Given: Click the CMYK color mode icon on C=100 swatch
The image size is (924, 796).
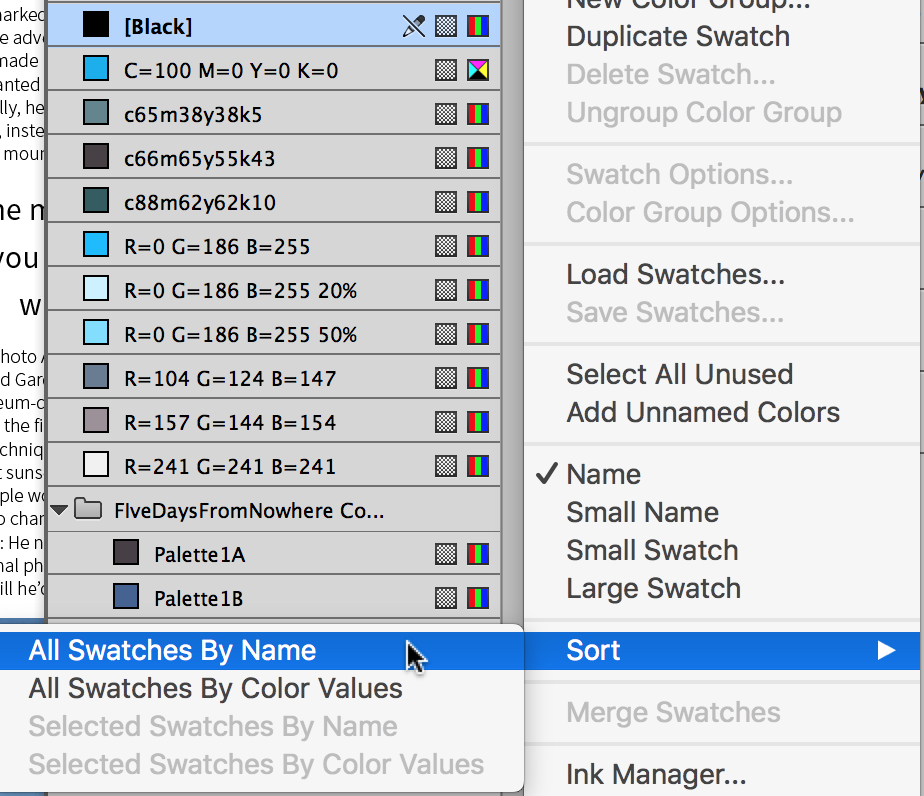Looking at the screenshot, I should (x=478, y=70).
